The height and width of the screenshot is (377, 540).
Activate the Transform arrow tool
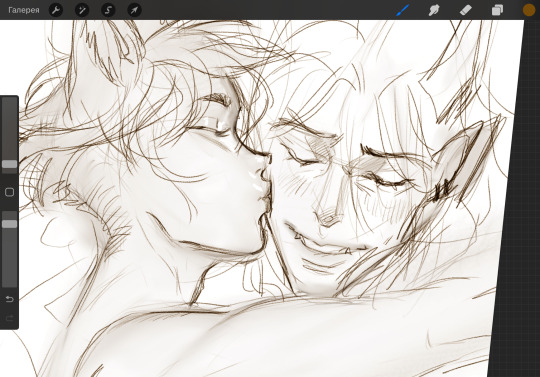pos(134,10)
